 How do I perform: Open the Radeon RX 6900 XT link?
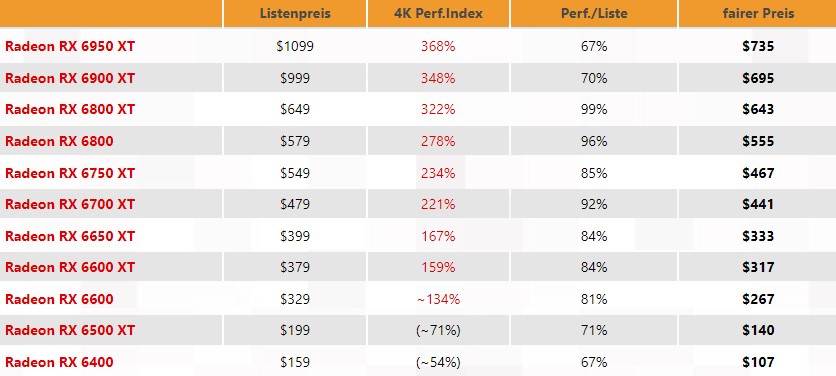tap(70, 78)
